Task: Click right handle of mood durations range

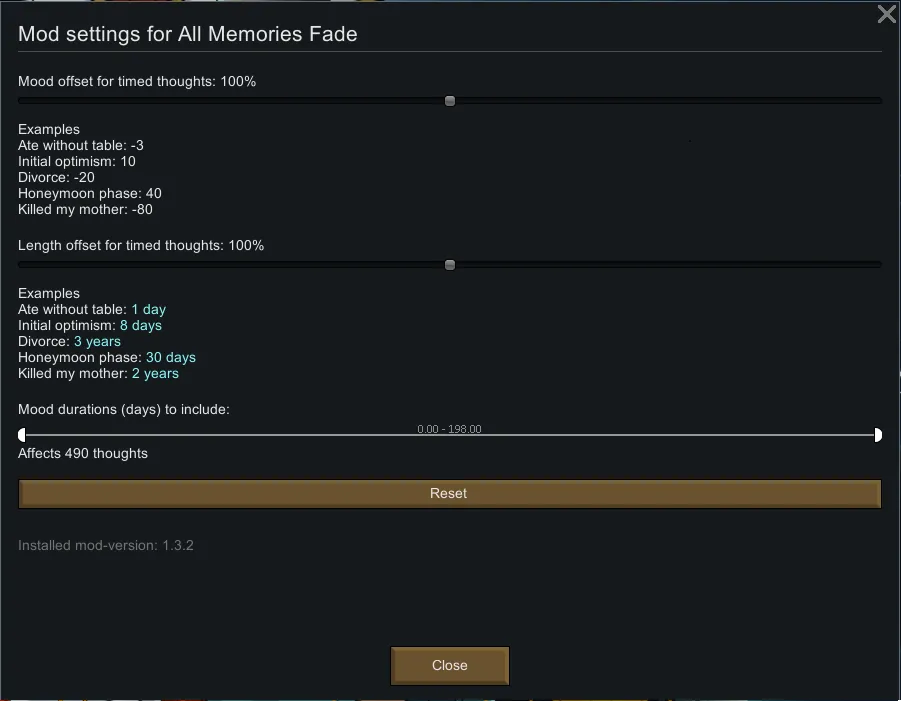Action: point(878,435)
